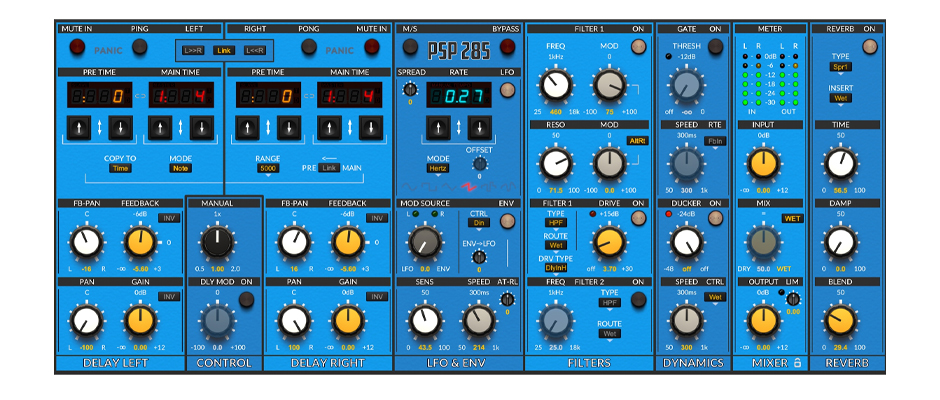The height and width of the screenshot is (400, 940).
Task: Click the mixer lock icon
Action: tap(797, 362)
